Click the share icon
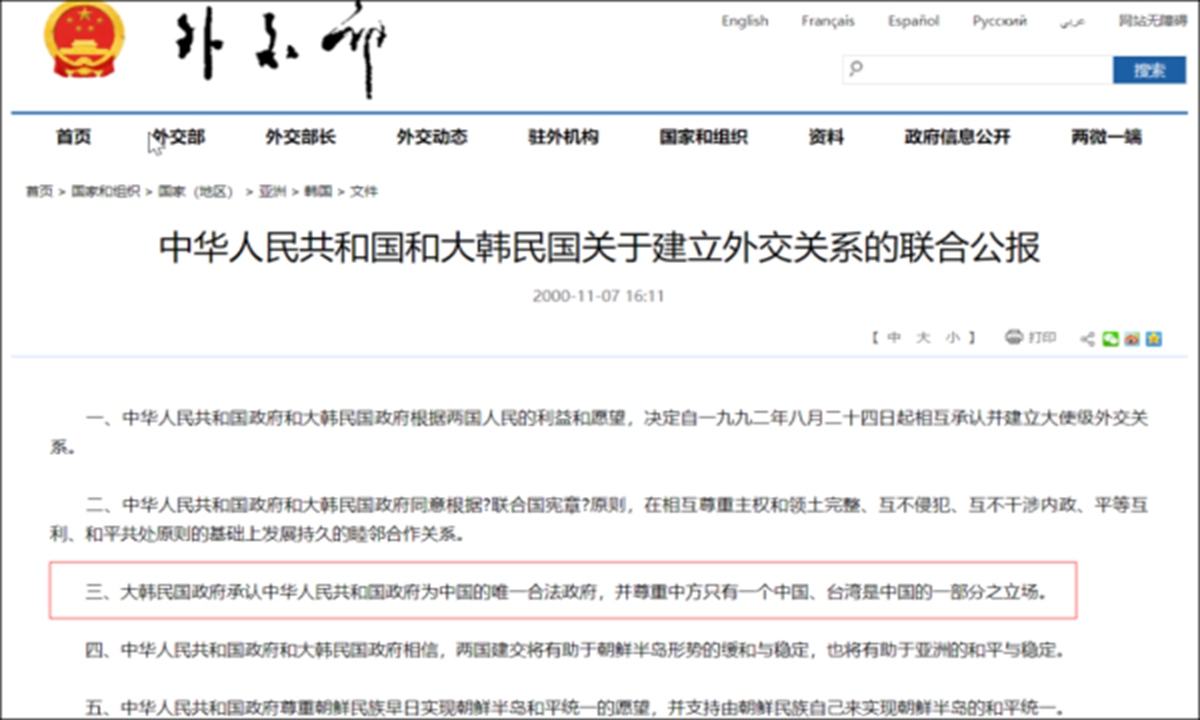Image resolution: width=1200 pixels, height=720 pixels. (x=1087, y=339)
